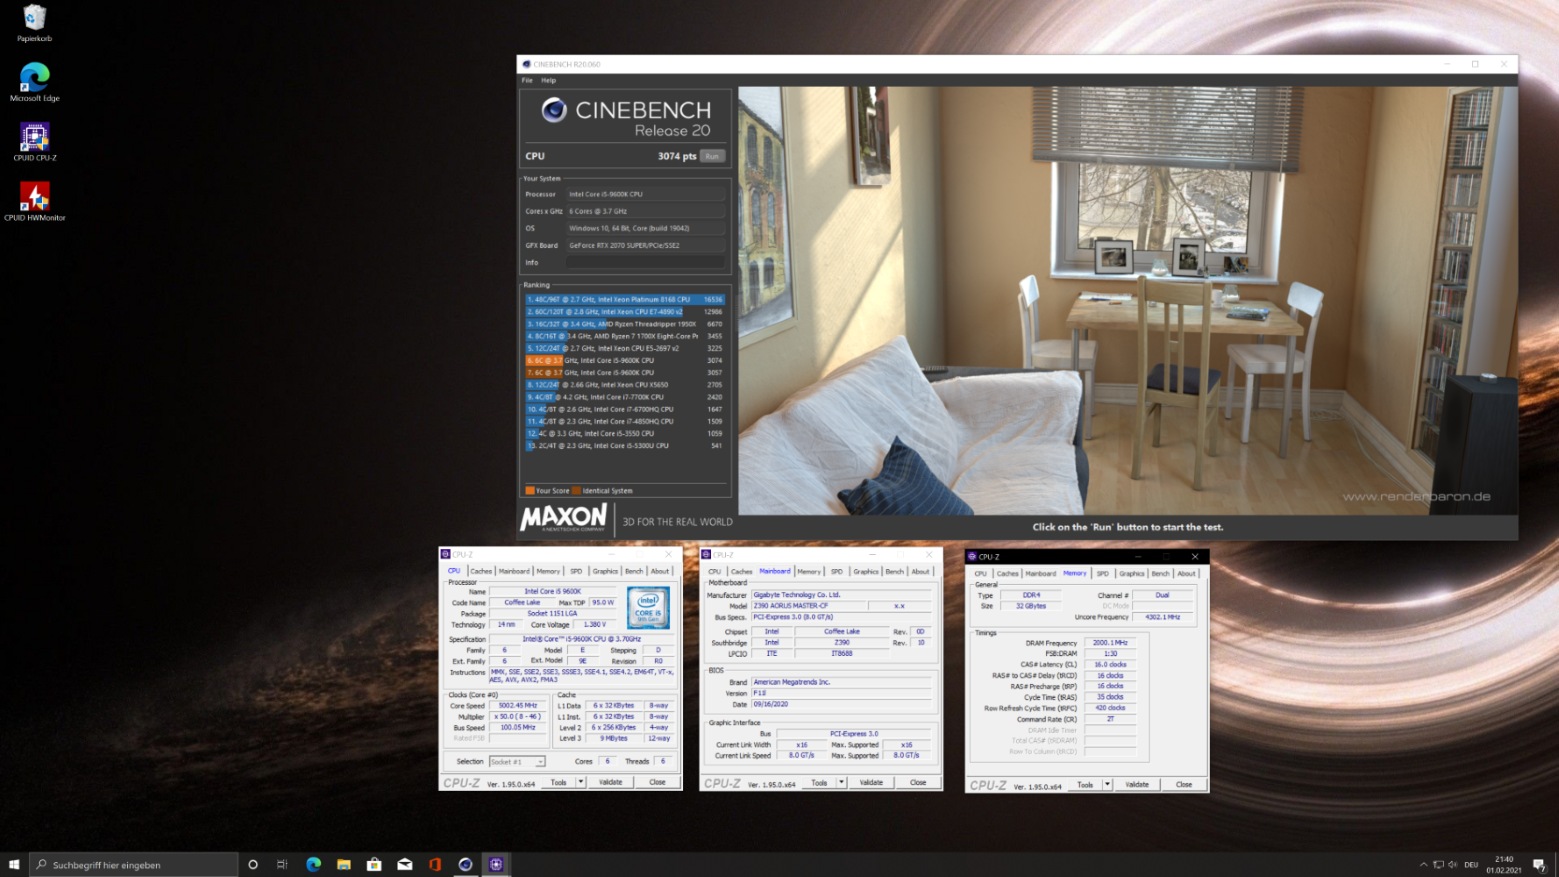Open Microsoft Store from the taskbar
This screenshot has width=1559, height=877.
click(x=374, y=864)
